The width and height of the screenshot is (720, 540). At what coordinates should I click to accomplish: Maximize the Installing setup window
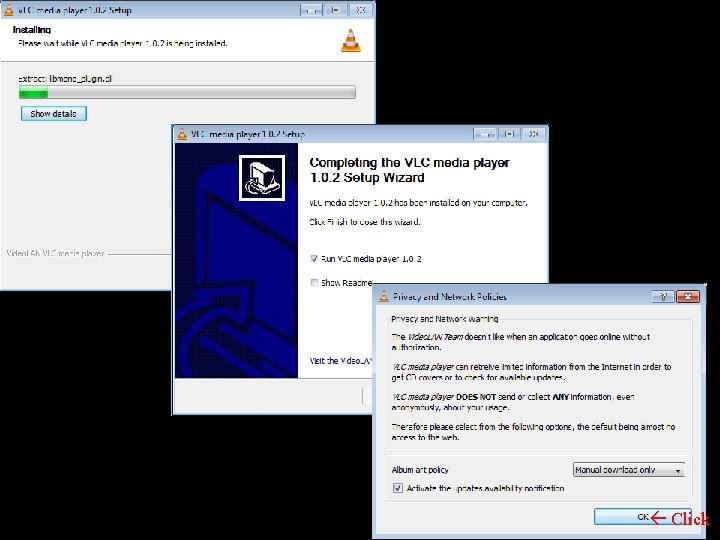pos(336,10)
